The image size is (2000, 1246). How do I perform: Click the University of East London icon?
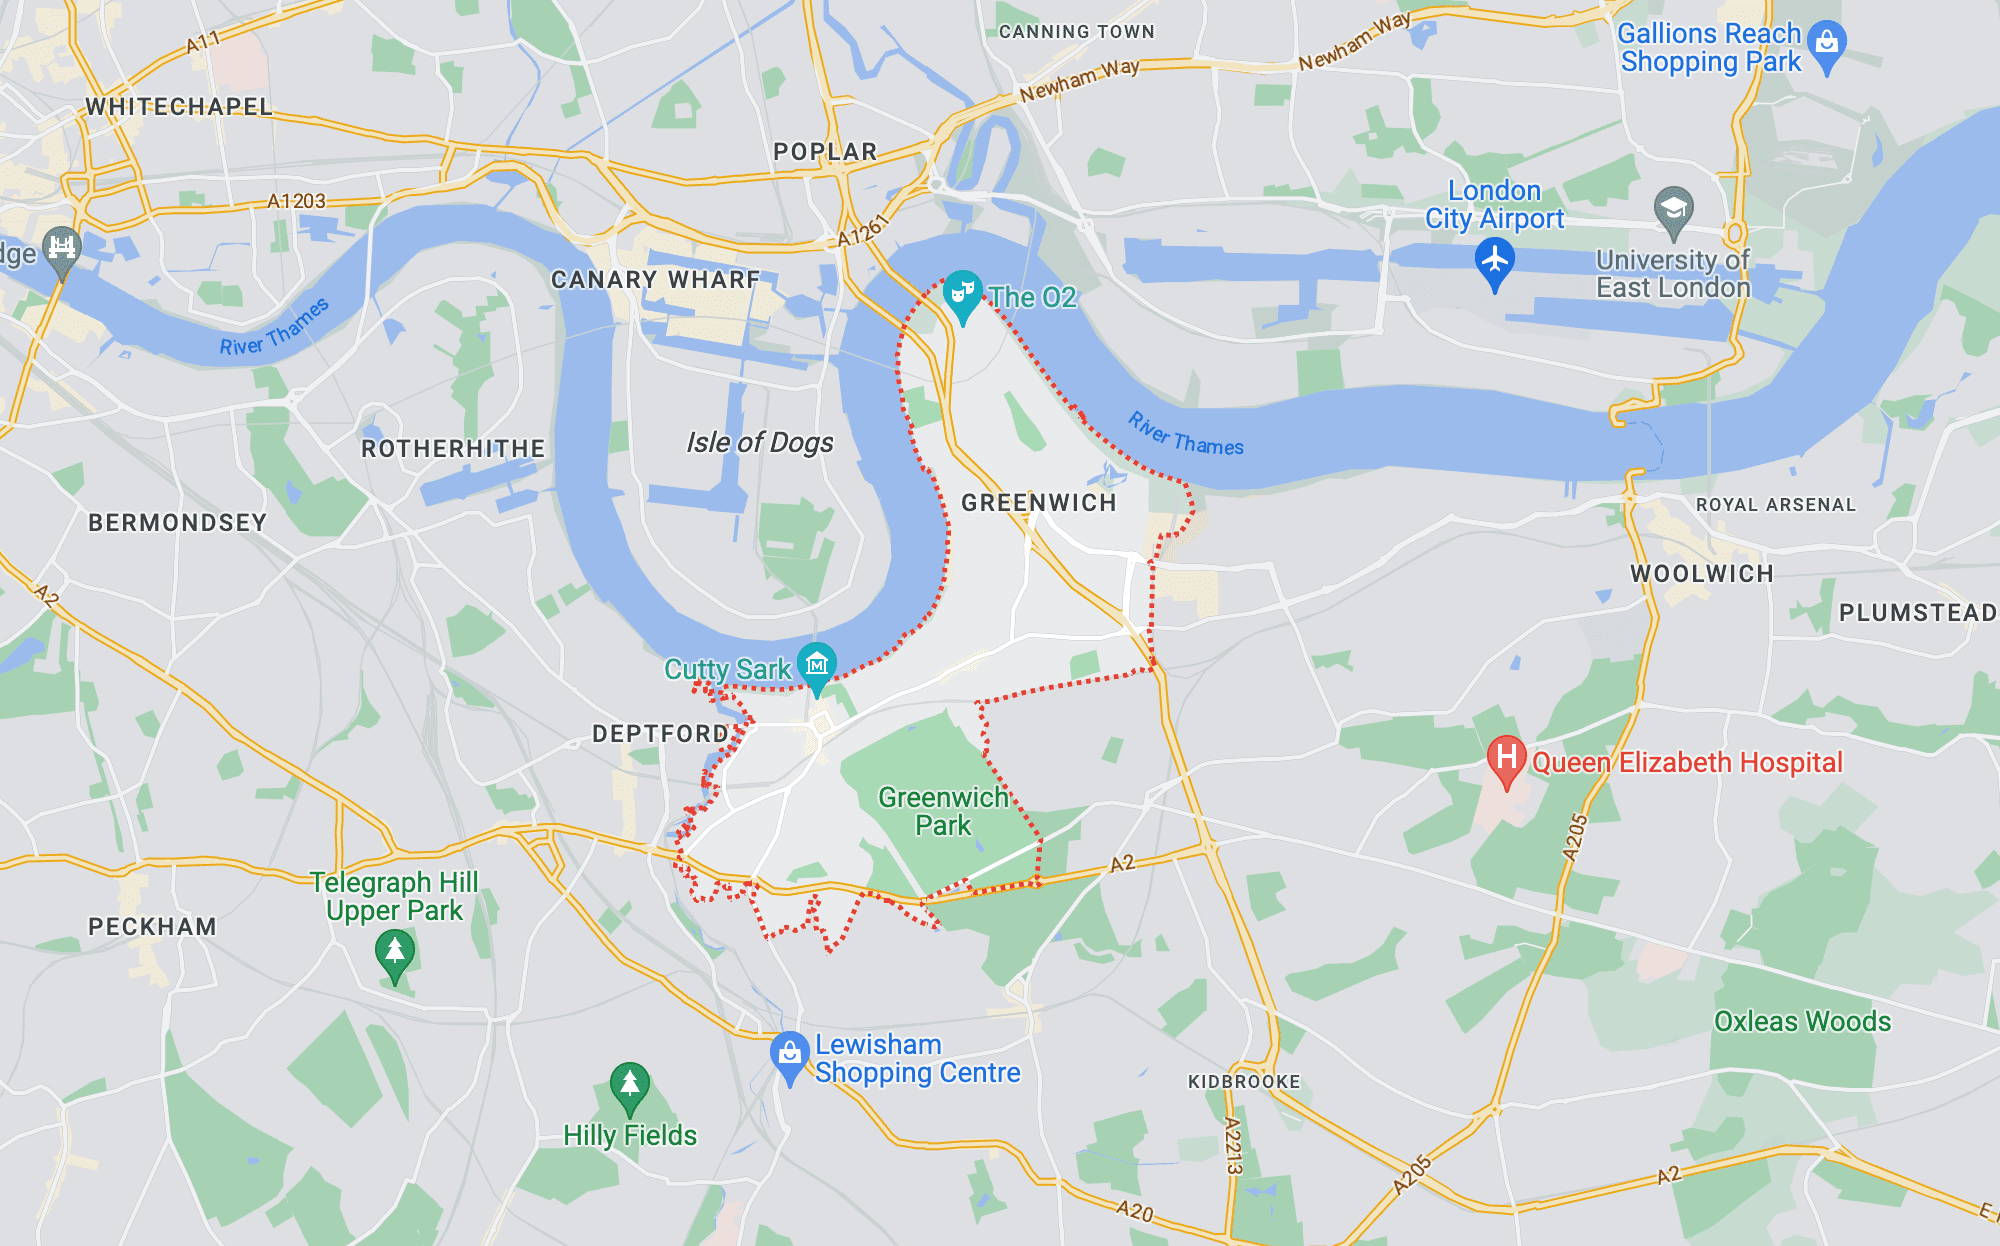[1673, 212]
